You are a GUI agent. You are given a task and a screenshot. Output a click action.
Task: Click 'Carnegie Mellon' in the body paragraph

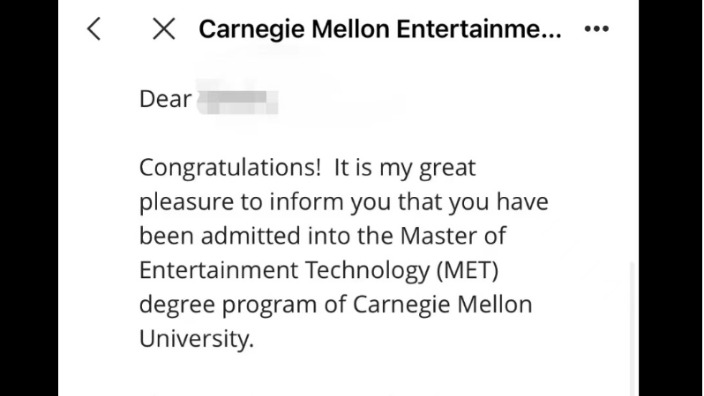click(x=442, y=305)
